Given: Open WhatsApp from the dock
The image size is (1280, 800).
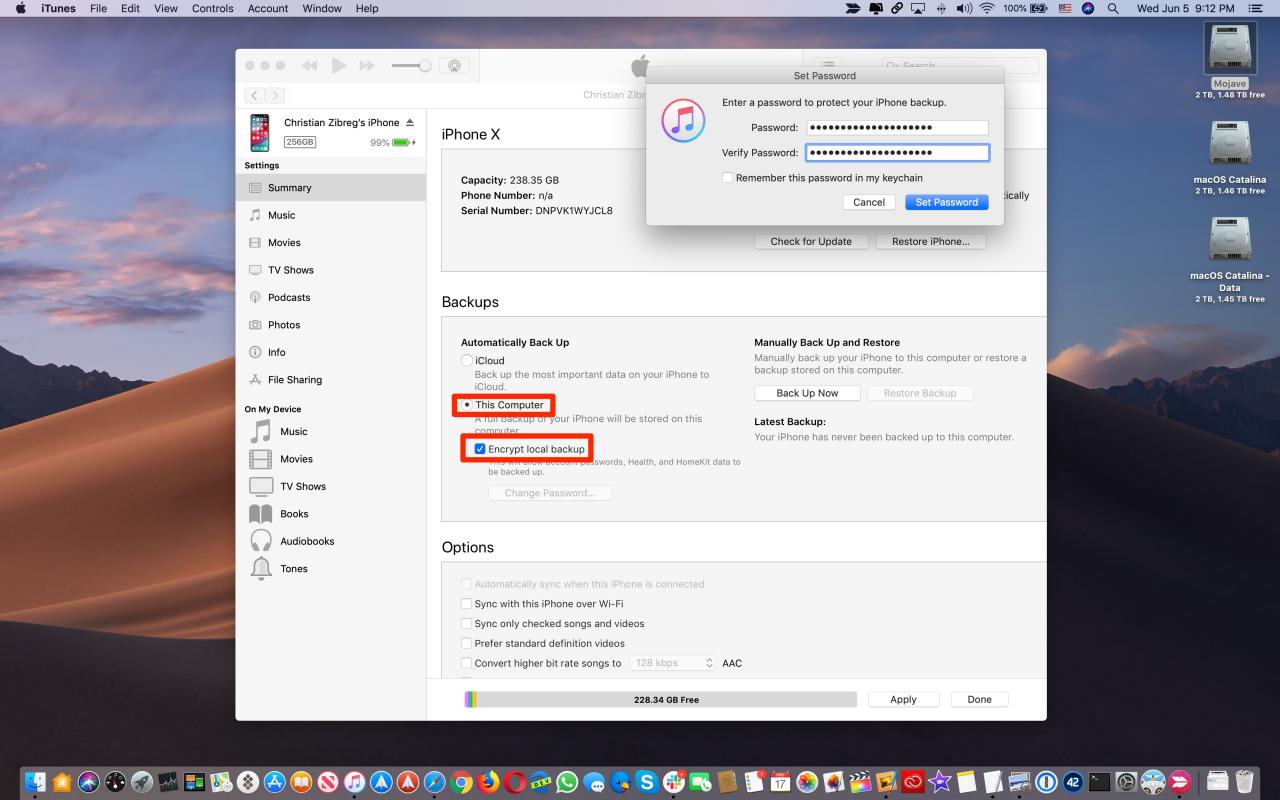Looking at the screenshot, I should pos(567,782).
